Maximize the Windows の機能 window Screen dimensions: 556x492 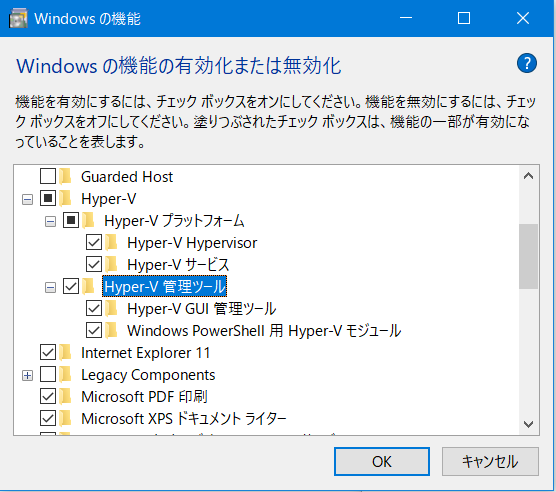(464, 18)
